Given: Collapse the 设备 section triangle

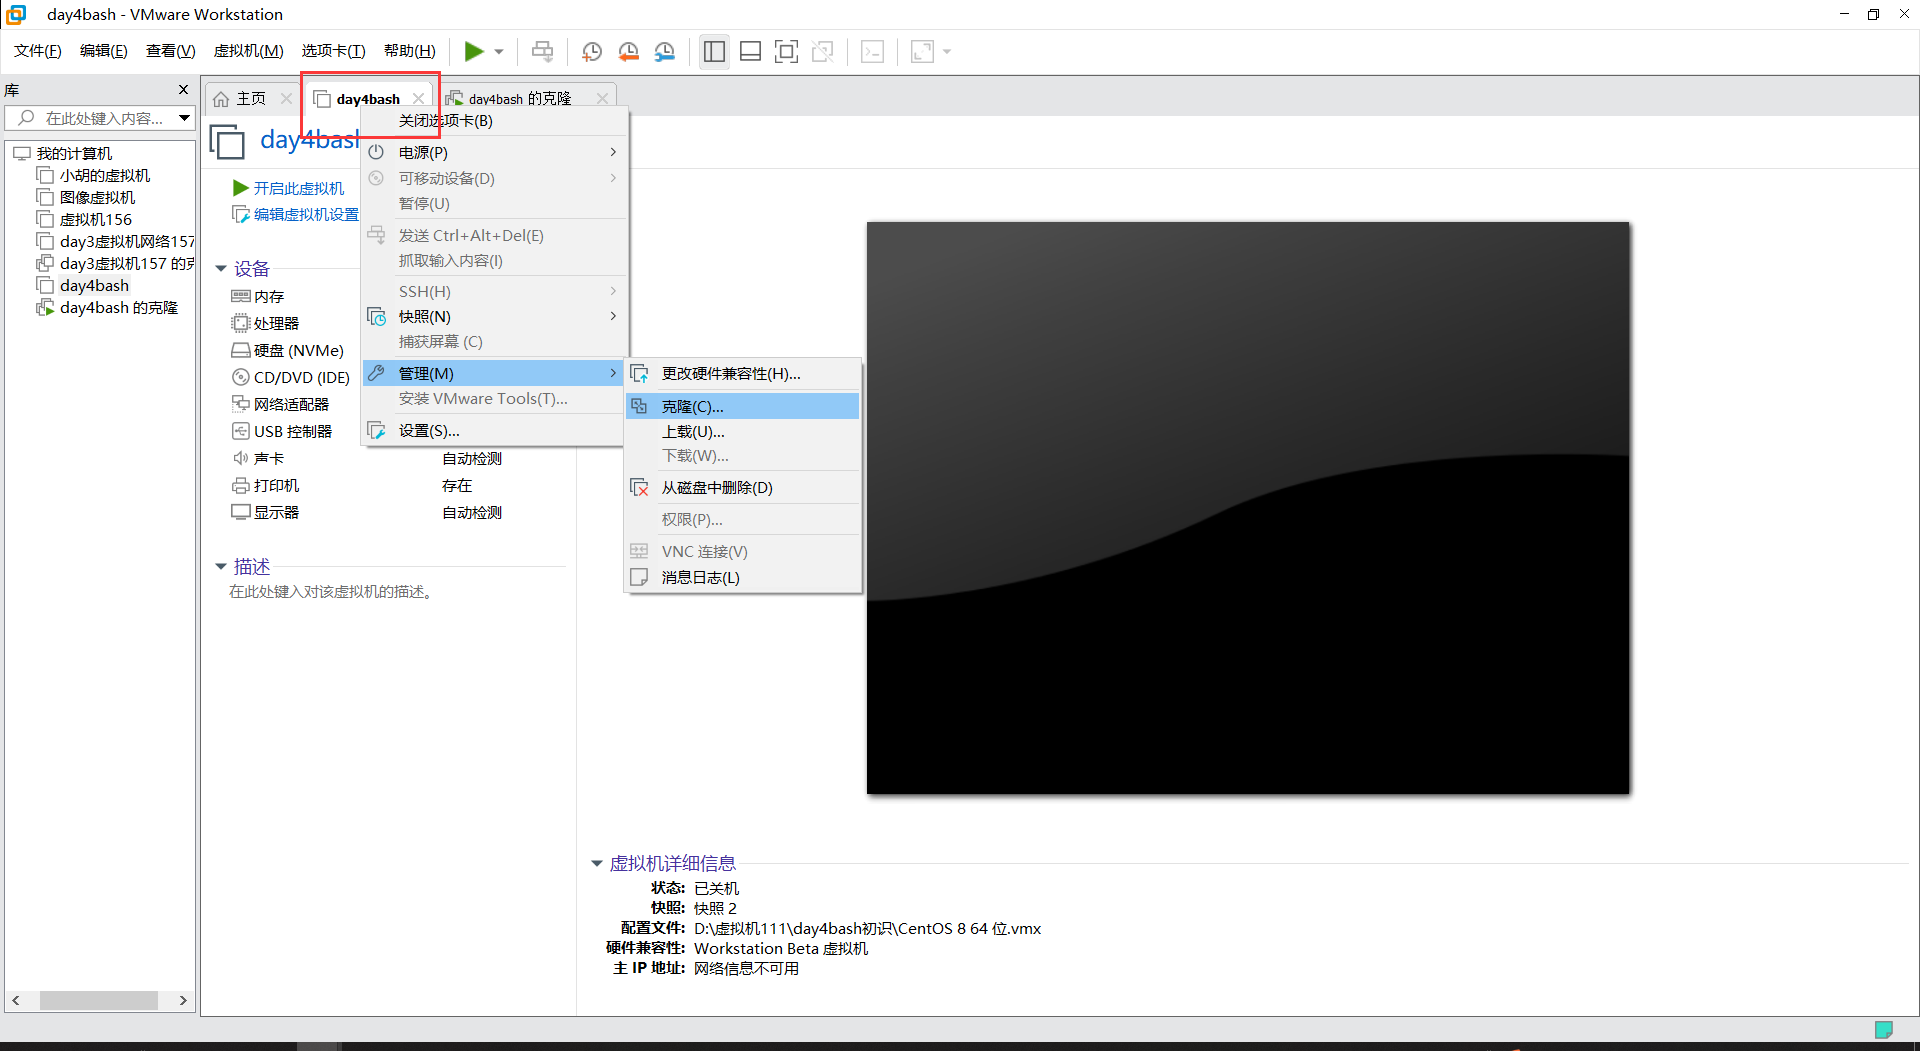Looking at the screenshot, I should point(221,268).
